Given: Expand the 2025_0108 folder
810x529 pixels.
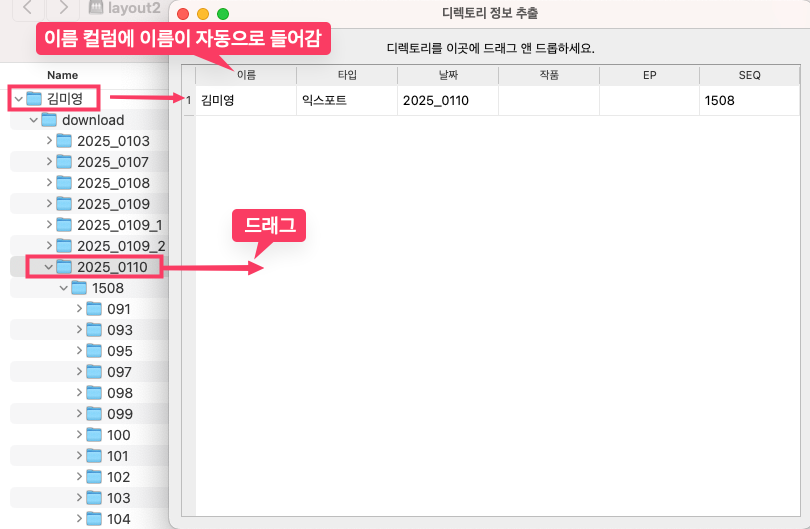Looking at the screenshot, I should click(49, 183).
